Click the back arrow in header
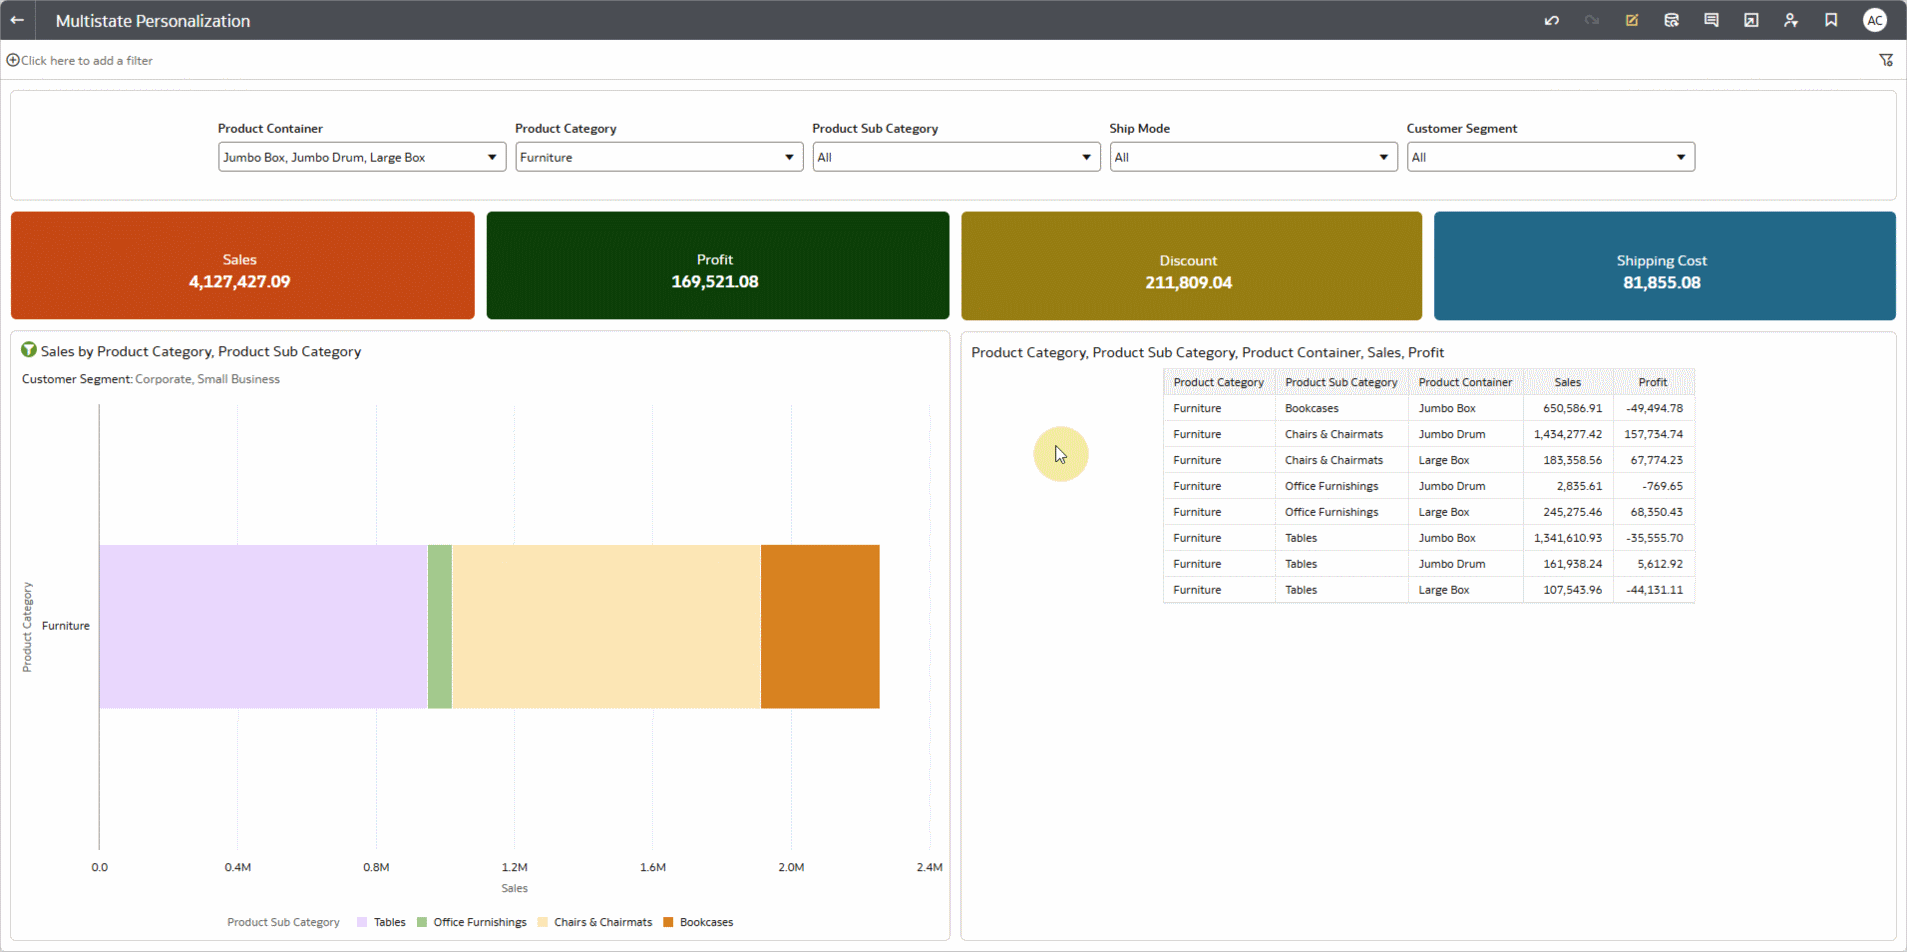 pos(17,20)
